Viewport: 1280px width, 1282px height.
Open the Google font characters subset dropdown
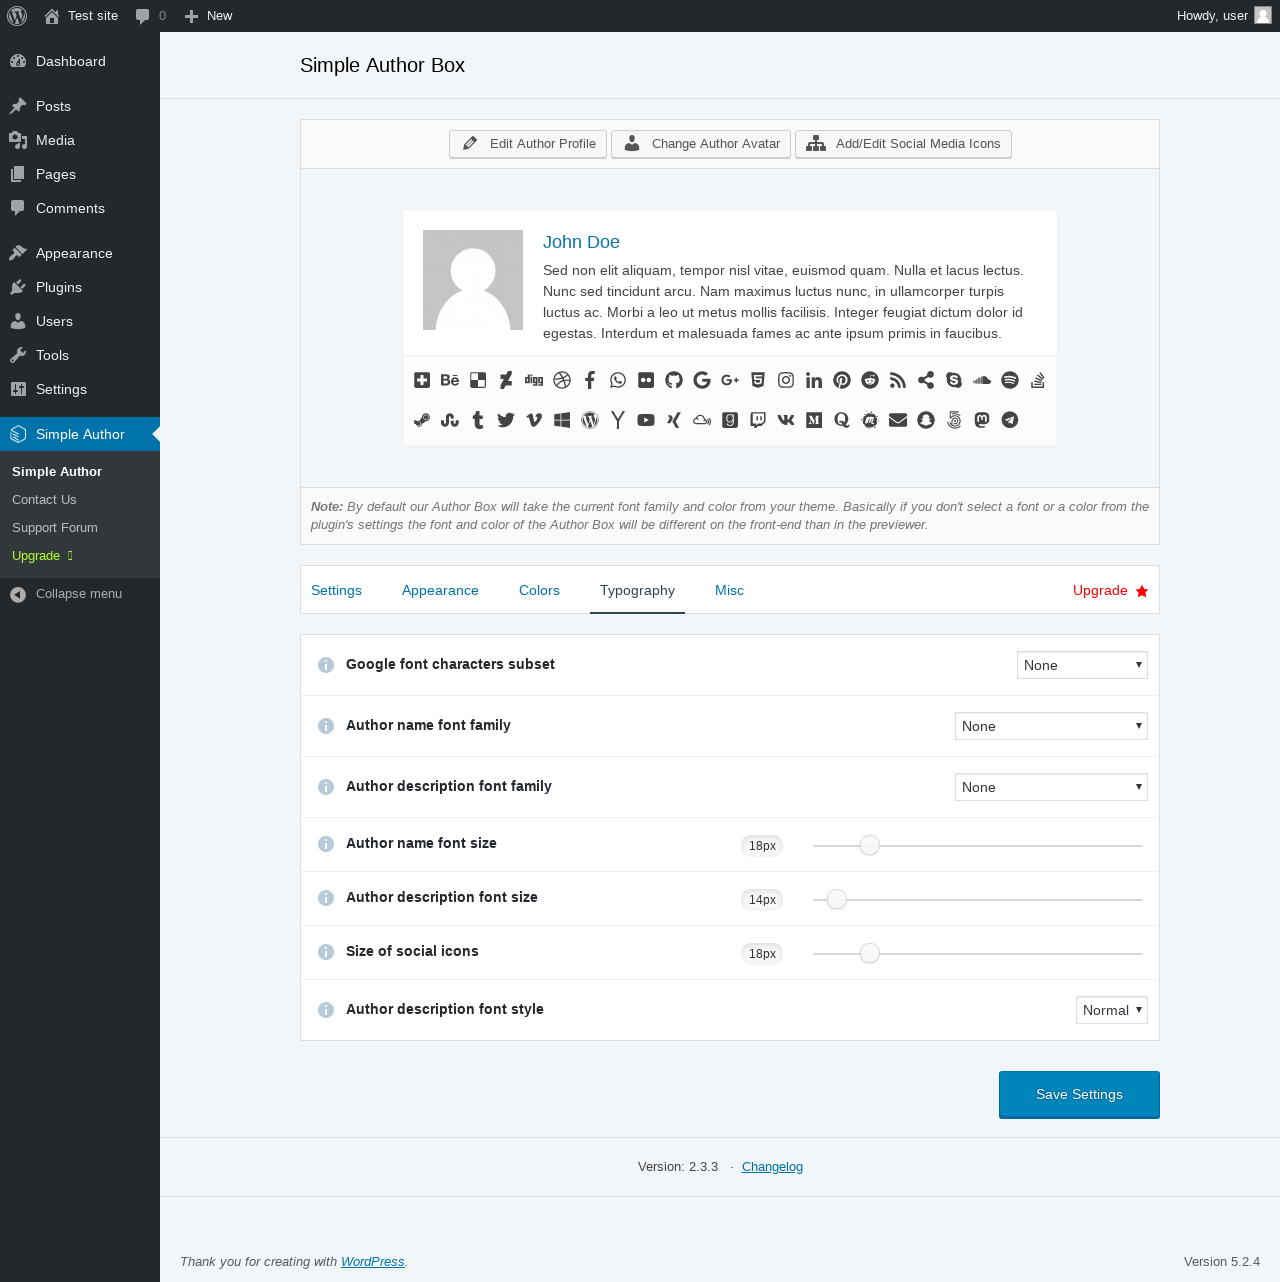tap(1082, 665)
